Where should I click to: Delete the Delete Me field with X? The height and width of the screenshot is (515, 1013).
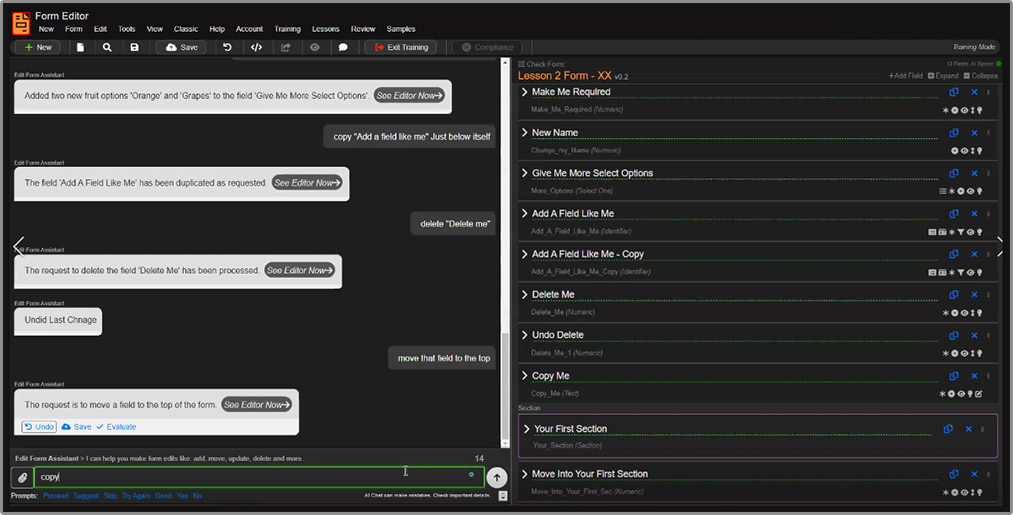pos(974,295)
